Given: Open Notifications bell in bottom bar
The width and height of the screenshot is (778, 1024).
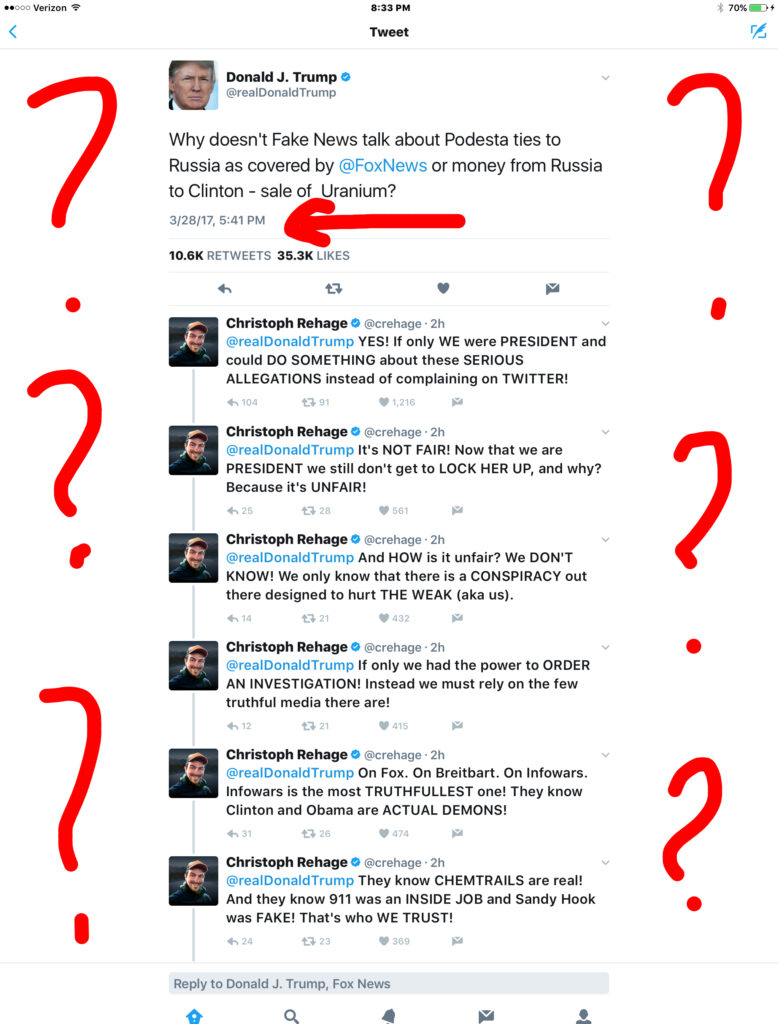Looking at the screenshot, I should pyautogui.click(x=389, y=1016).
